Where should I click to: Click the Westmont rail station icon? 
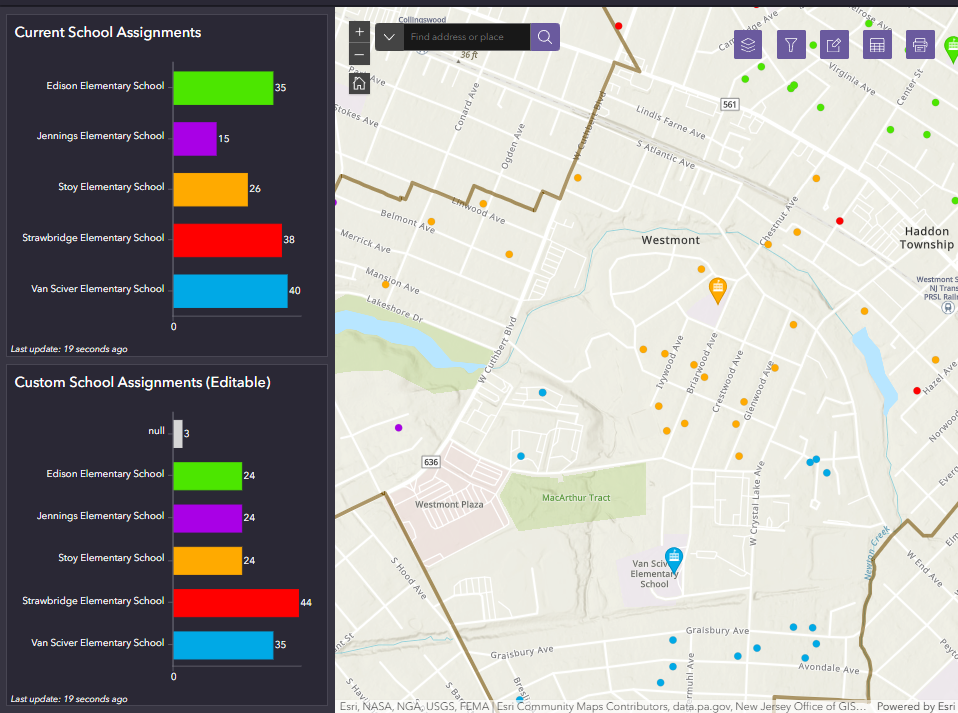948,308
